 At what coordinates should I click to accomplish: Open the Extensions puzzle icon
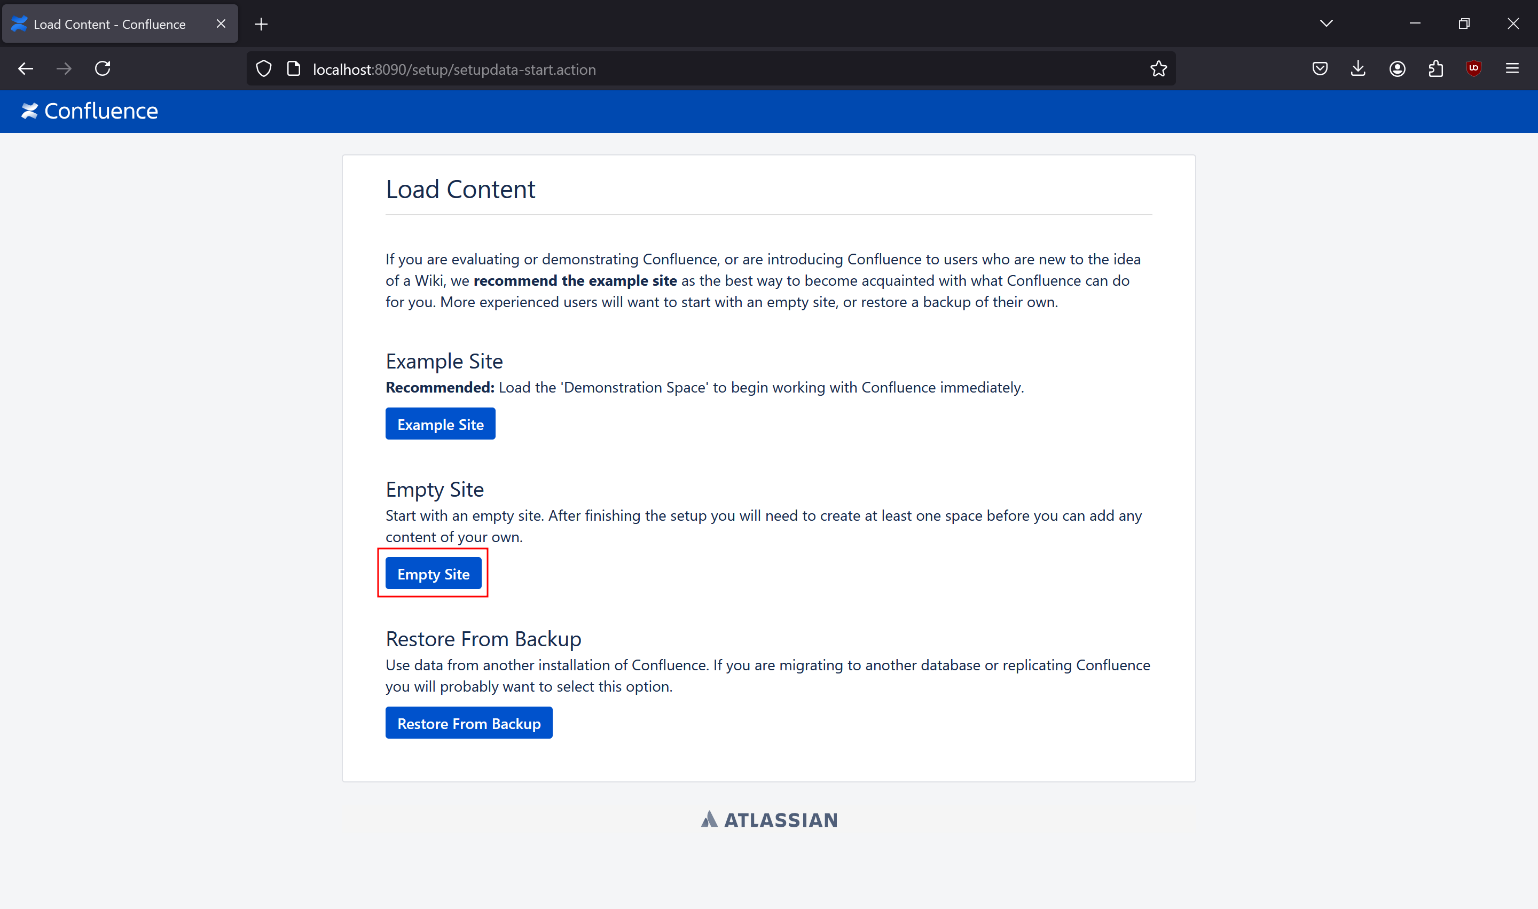(x=1436, y=69)
